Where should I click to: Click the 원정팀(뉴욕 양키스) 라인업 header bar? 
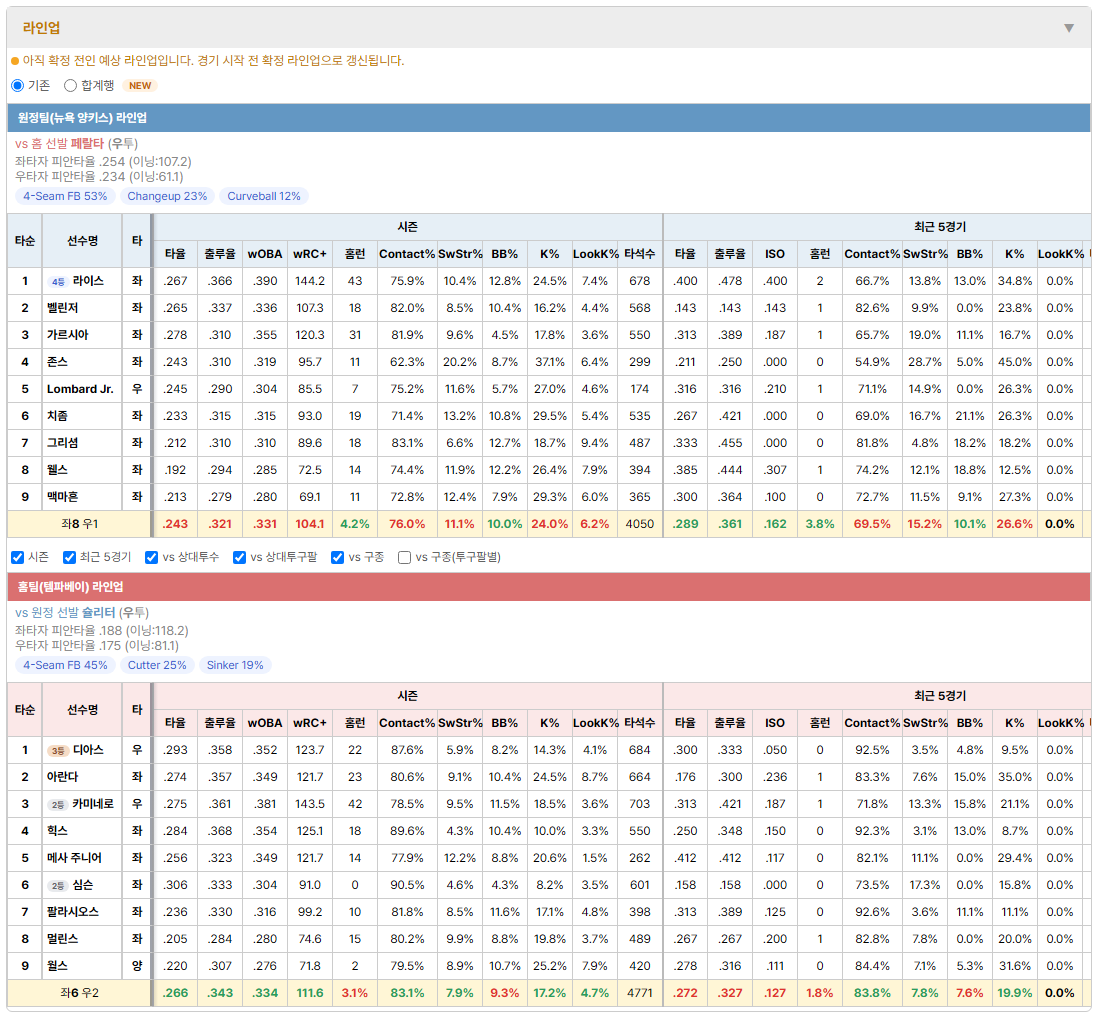click(x=549, y=118)
